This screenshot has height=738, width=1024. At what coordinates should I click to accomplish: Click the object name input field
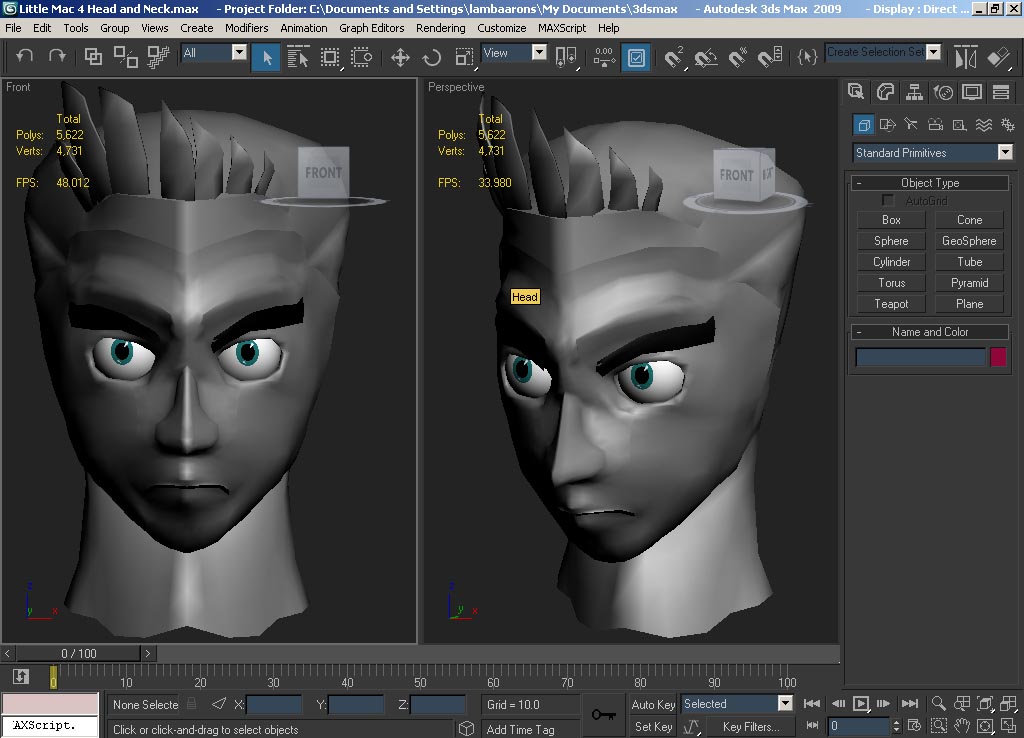pyautogui.click(x=920, y=357)
